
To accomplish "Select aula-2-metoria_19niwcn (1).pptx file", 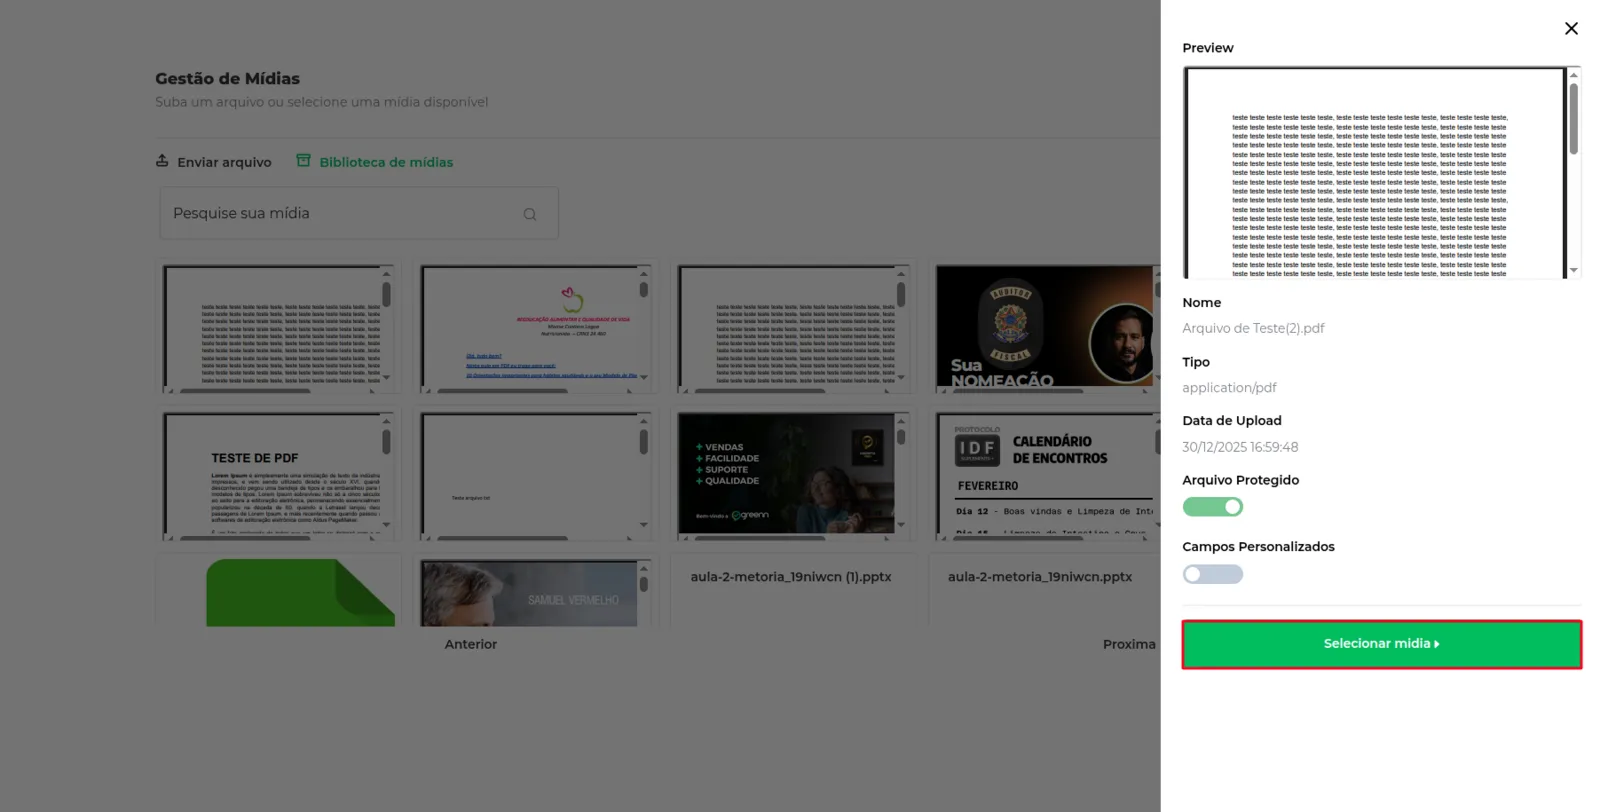I will pos(790,577).
